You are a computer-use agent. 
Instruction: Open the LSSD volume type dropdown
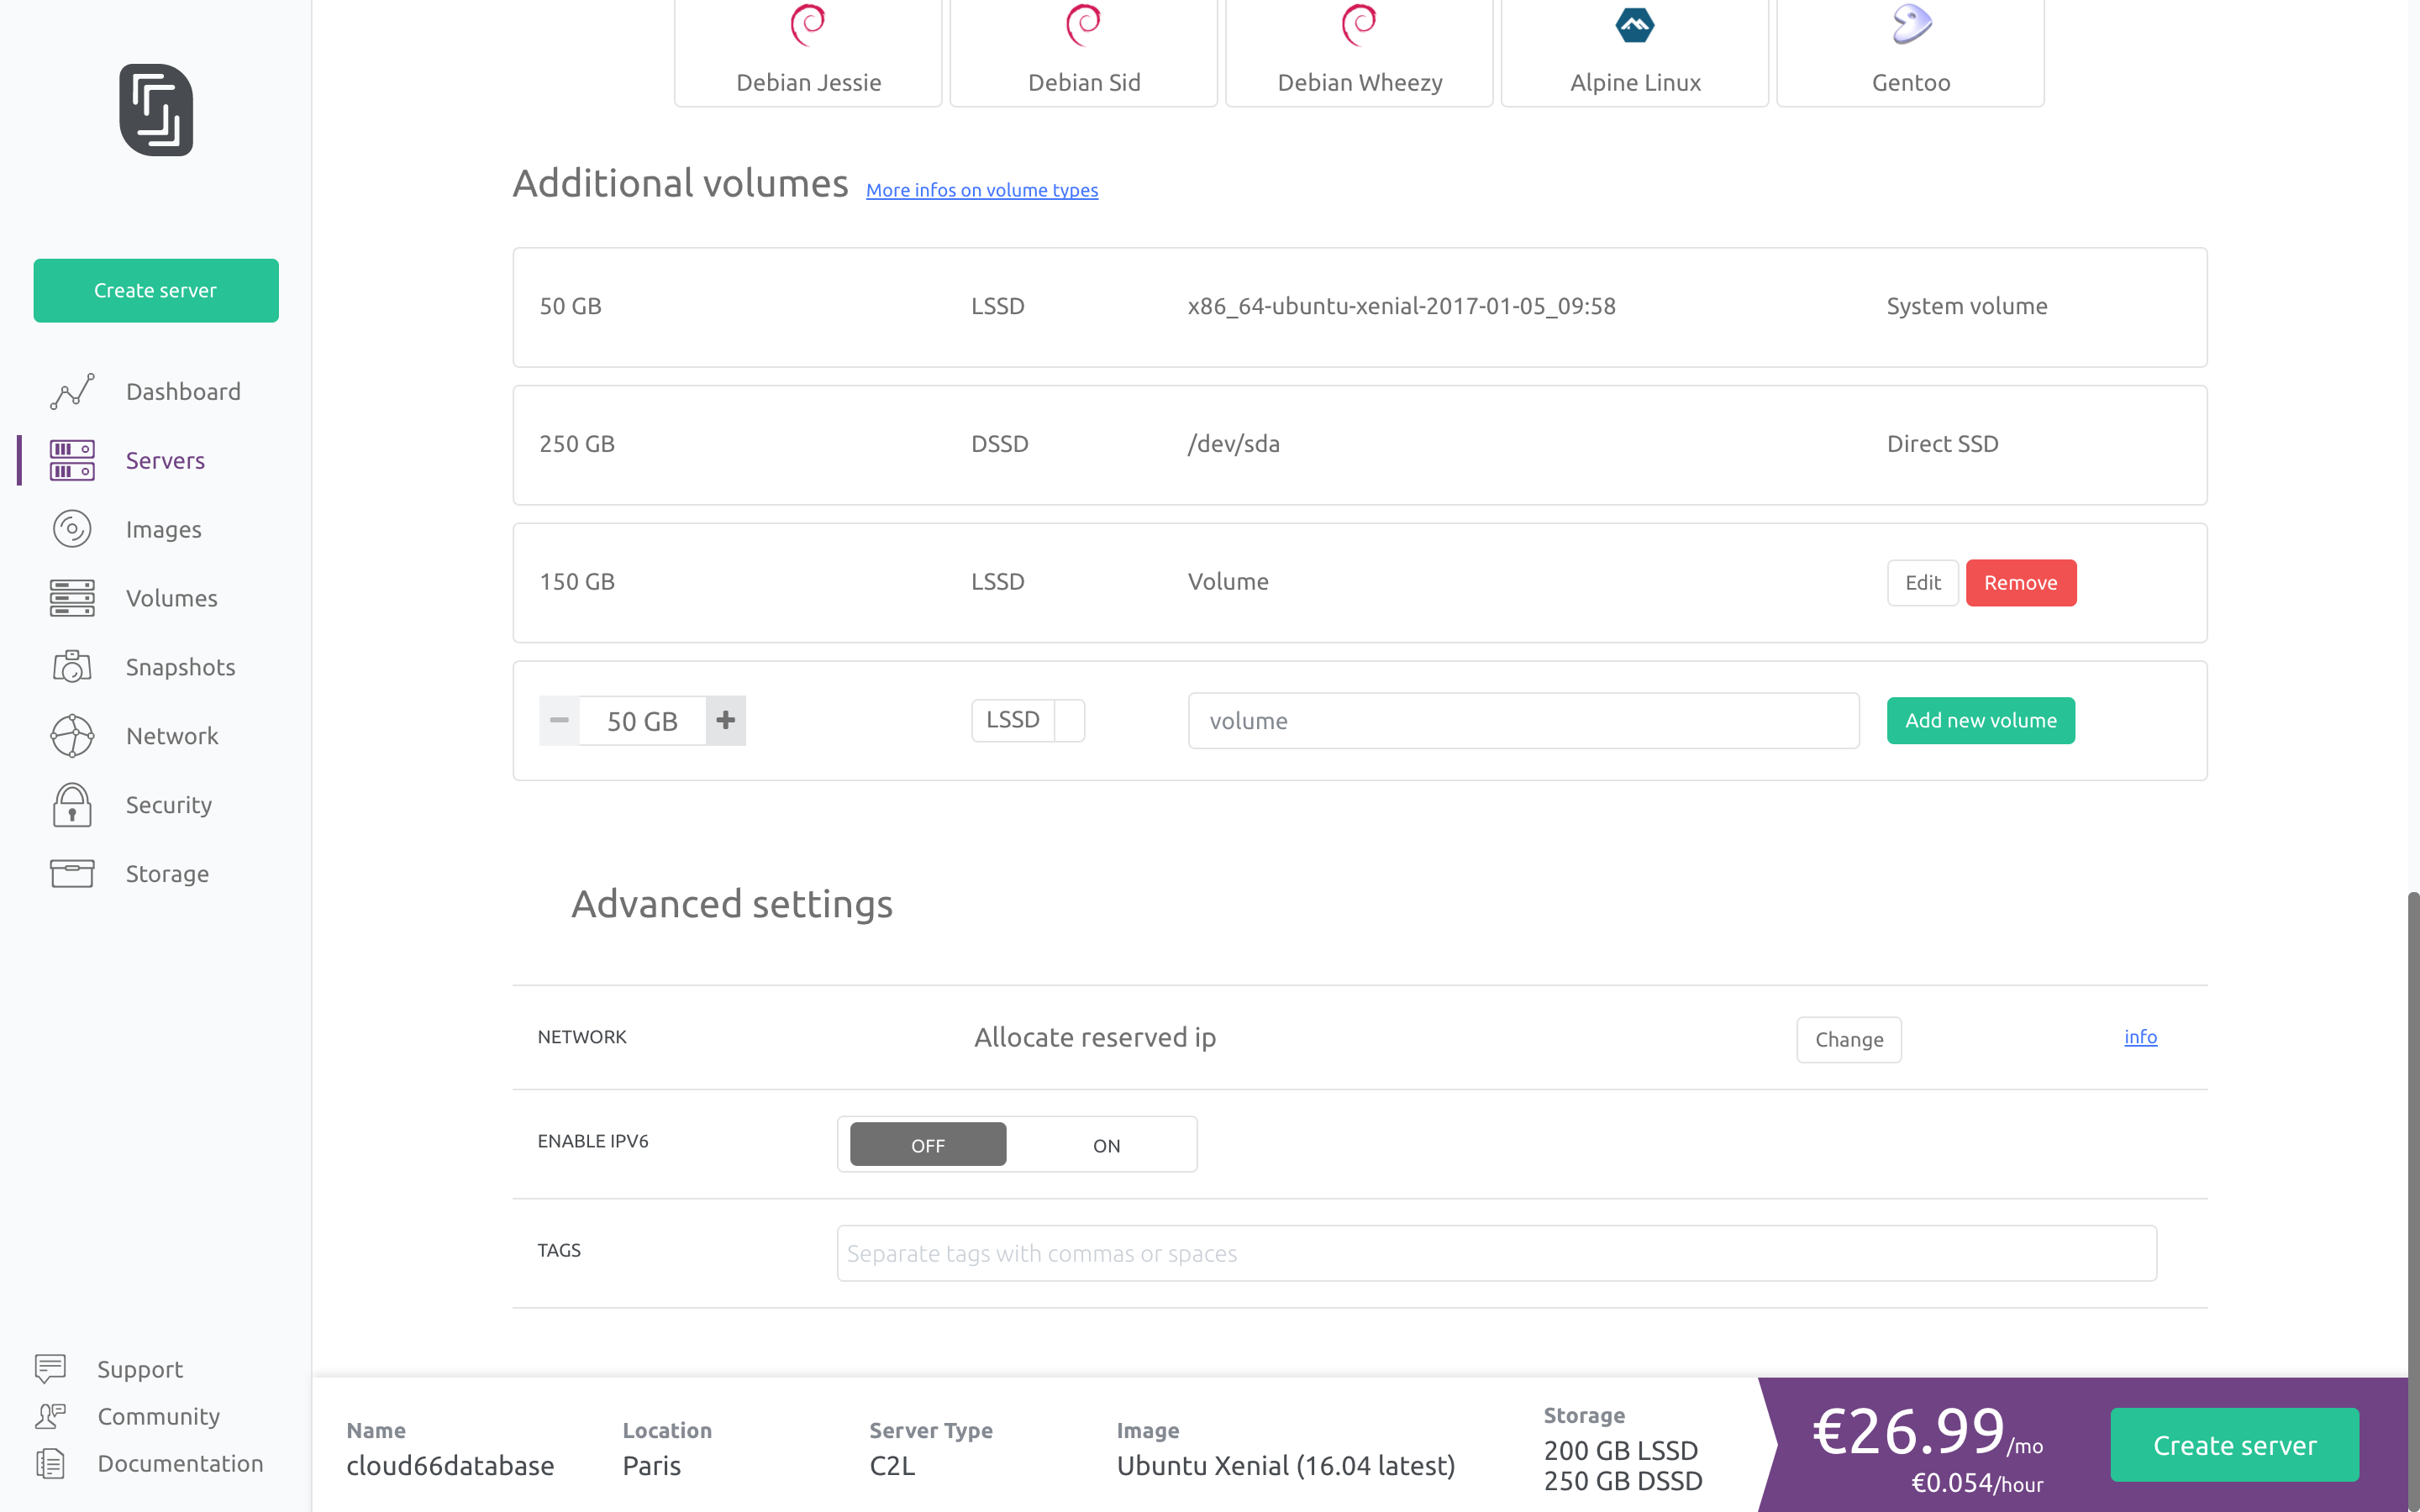point(1027,720)
